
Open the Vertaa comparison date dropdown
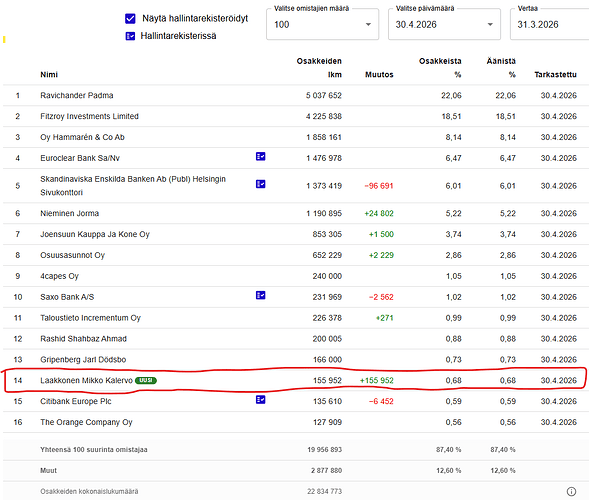point(550,24)
